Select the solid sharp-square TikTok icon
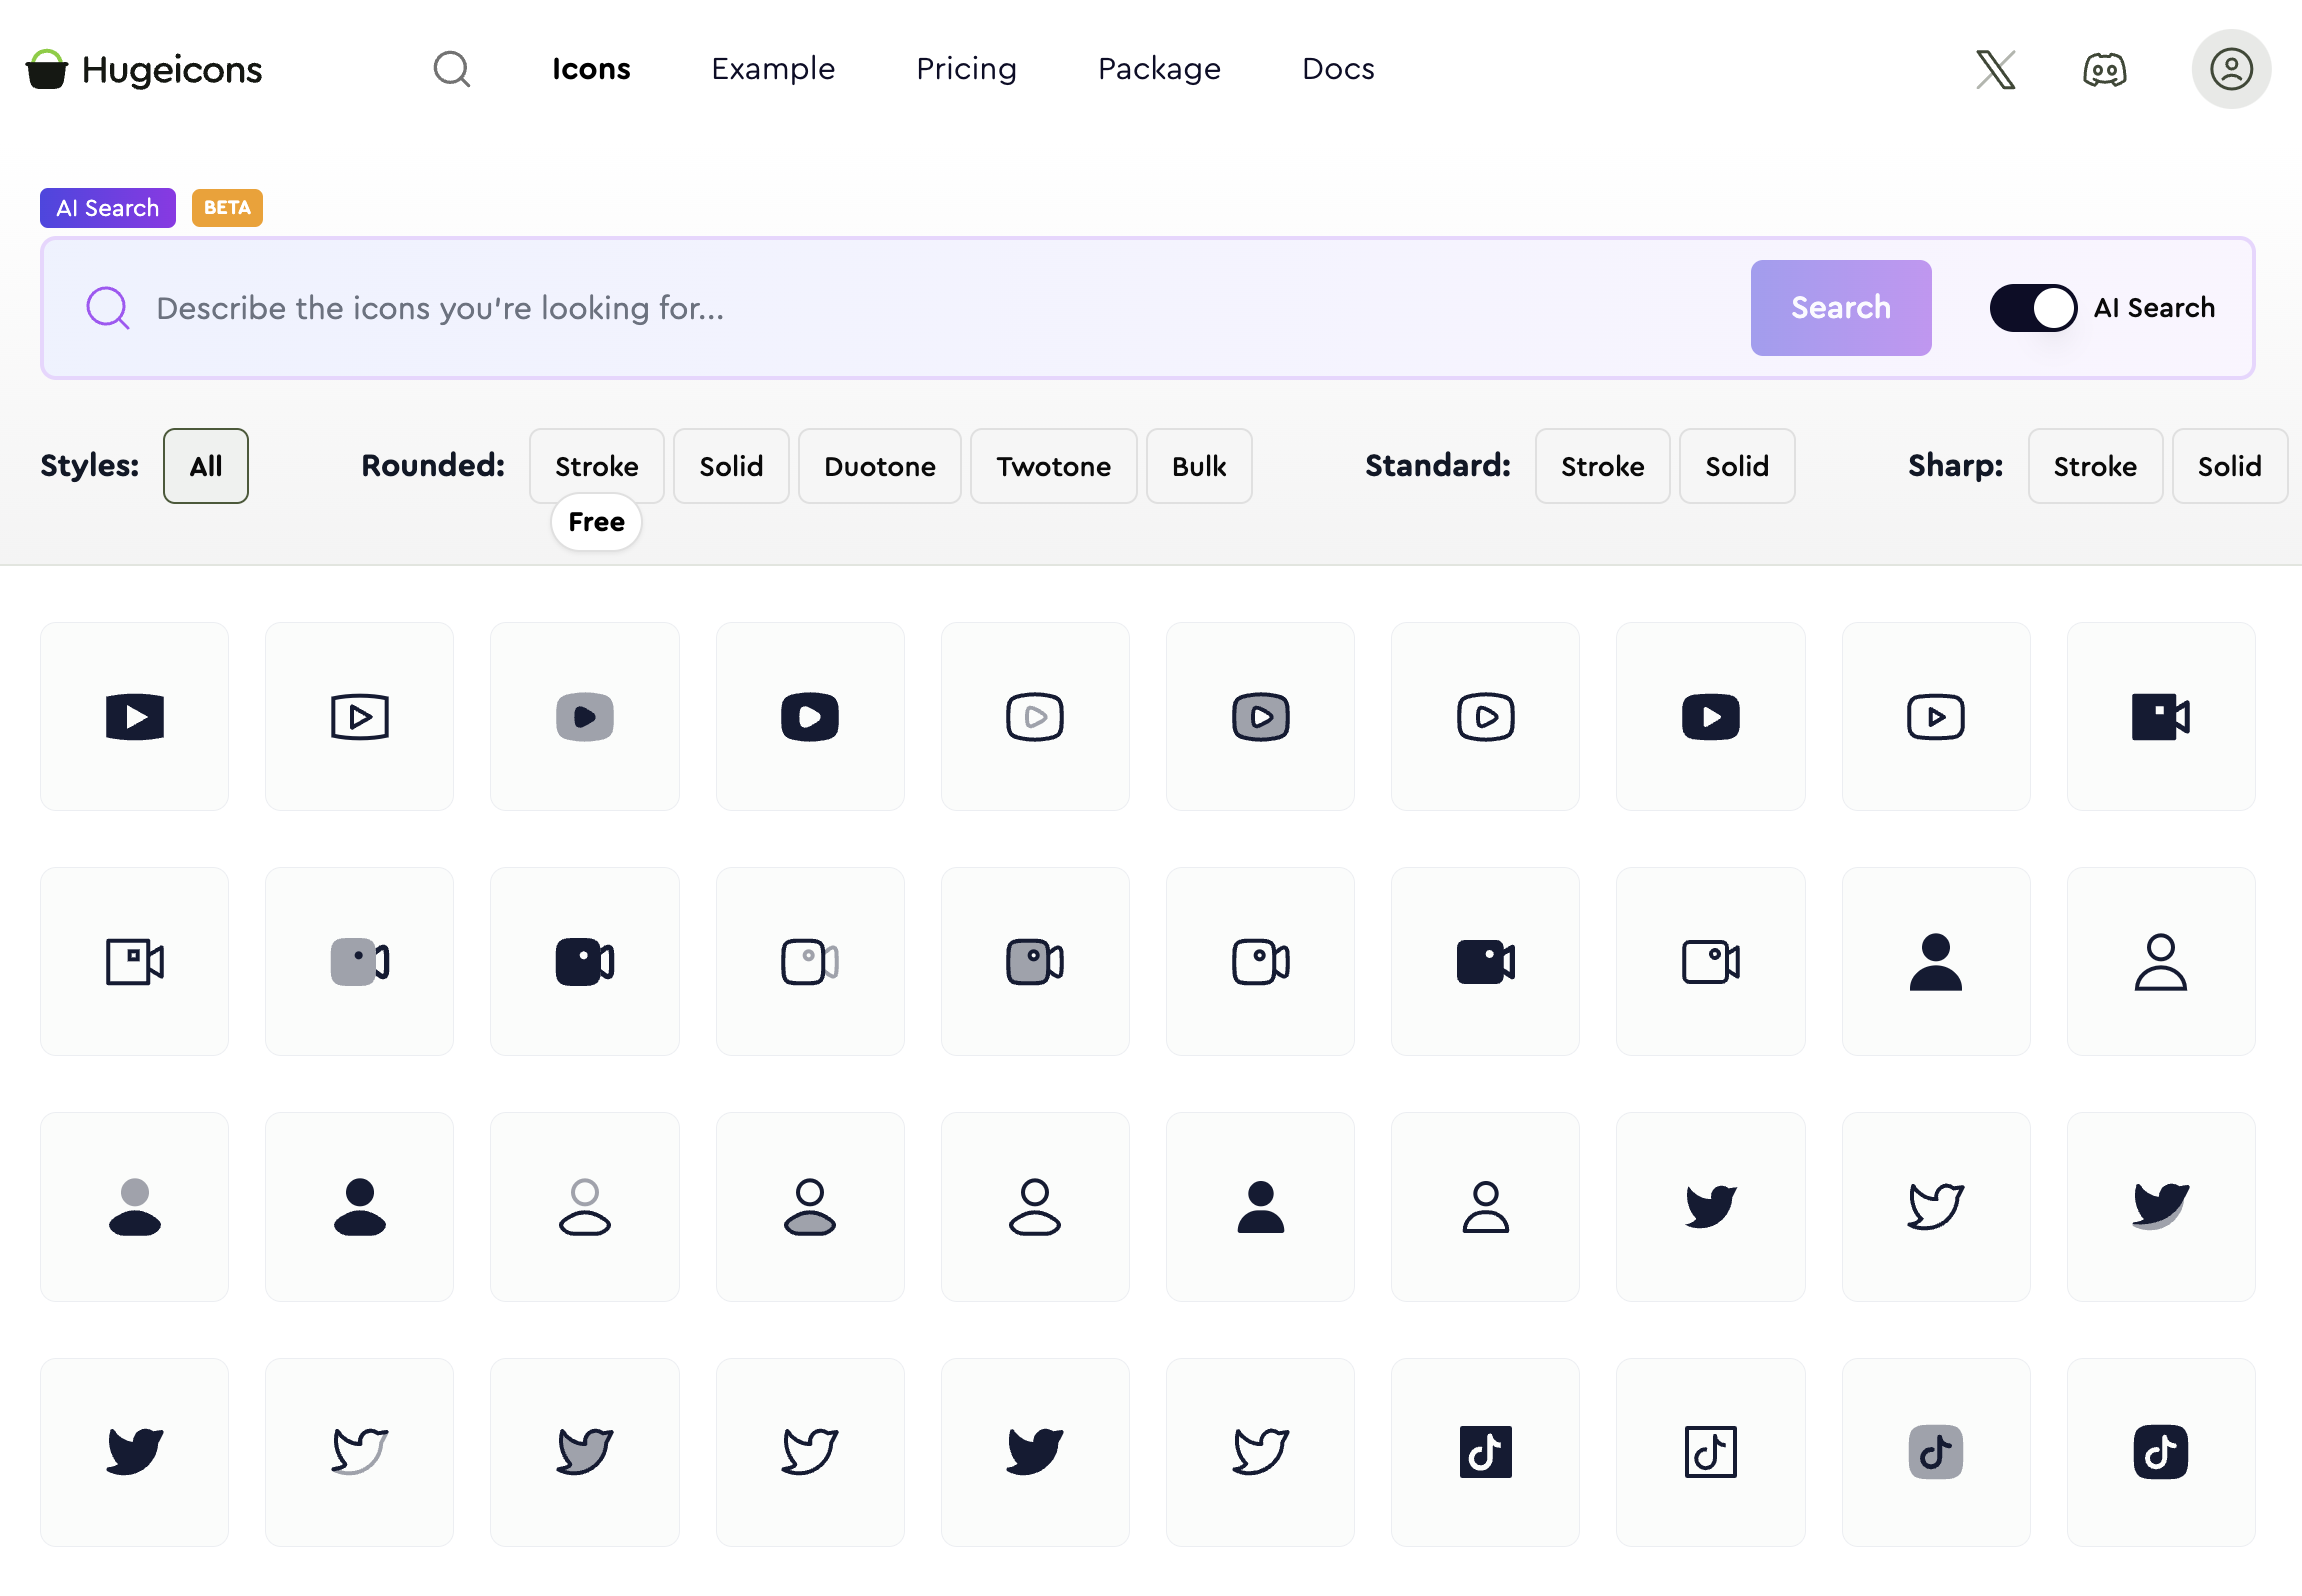 pos(1486,1452)
